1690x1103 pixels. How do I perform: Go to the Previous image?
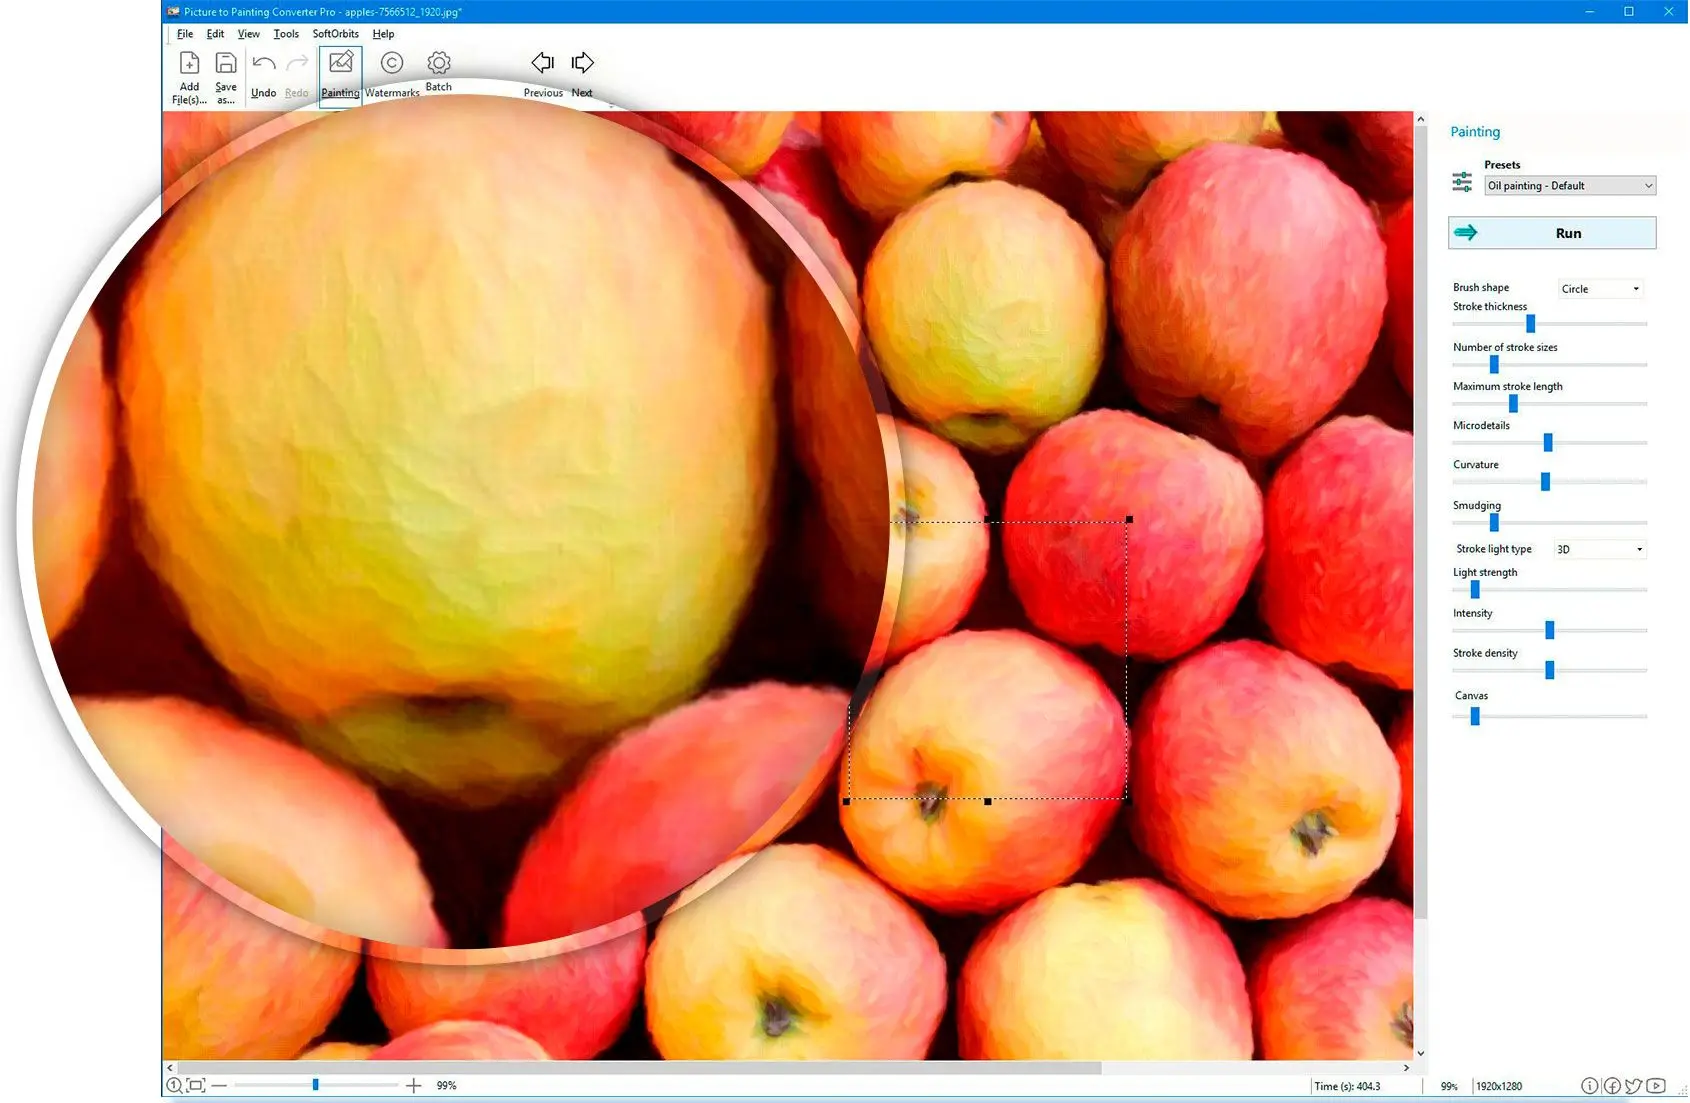click(x=543, y=75)
